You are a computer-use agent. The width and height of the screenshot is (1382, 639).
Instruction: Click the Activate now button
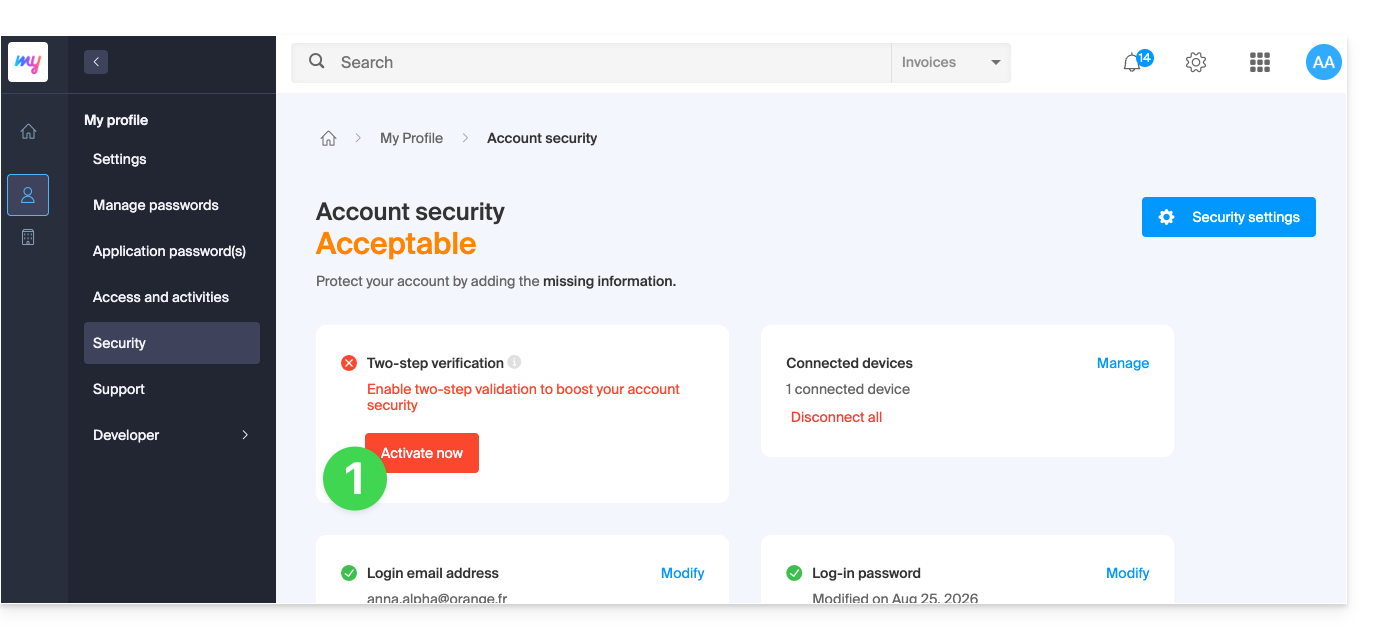(422, 453)
